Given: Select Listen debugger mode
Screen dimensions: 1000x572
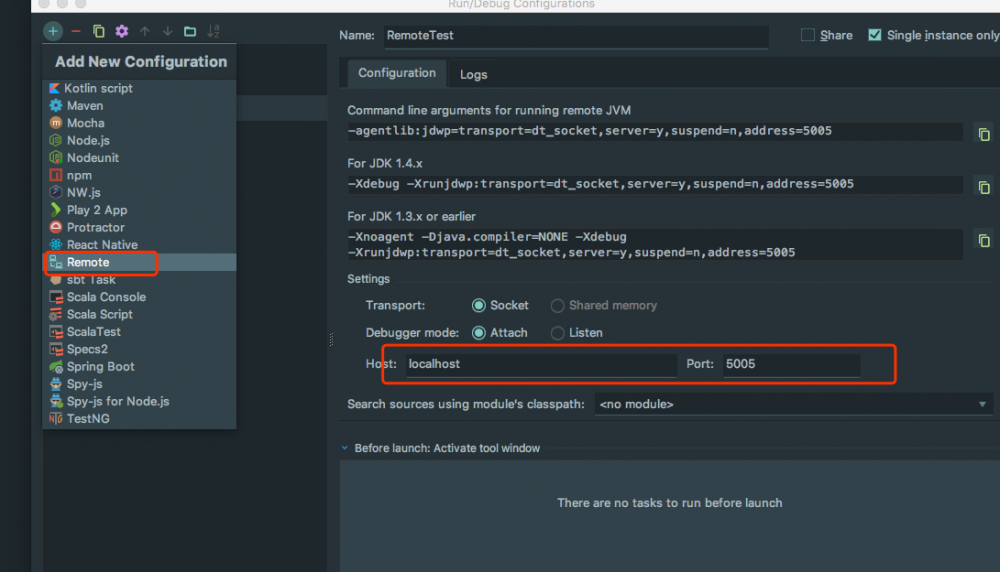Looking at the screenshot, I should click(558, 333).
